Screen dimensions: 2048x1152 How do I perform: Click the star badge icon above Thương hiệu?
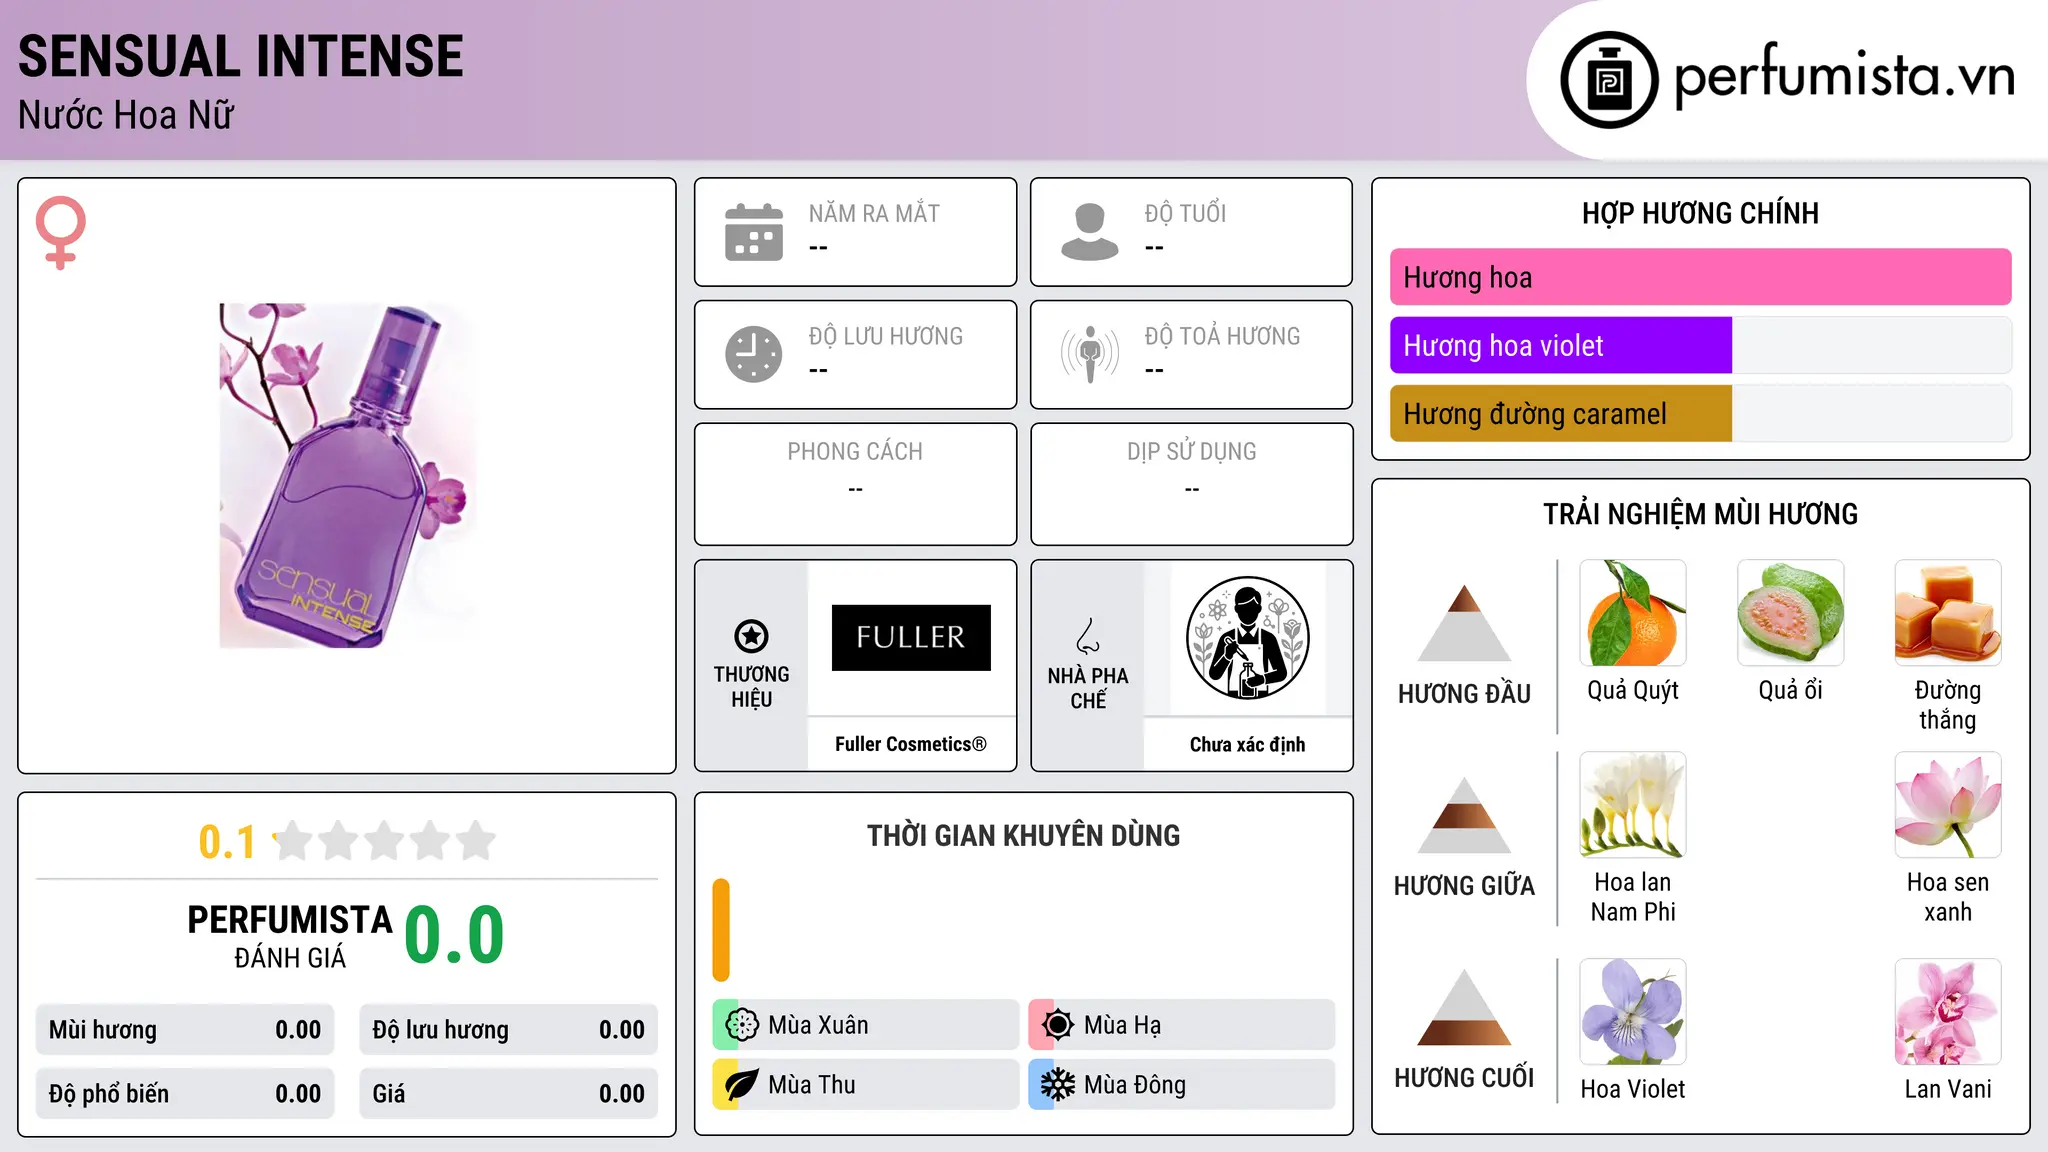coord(751,636)
